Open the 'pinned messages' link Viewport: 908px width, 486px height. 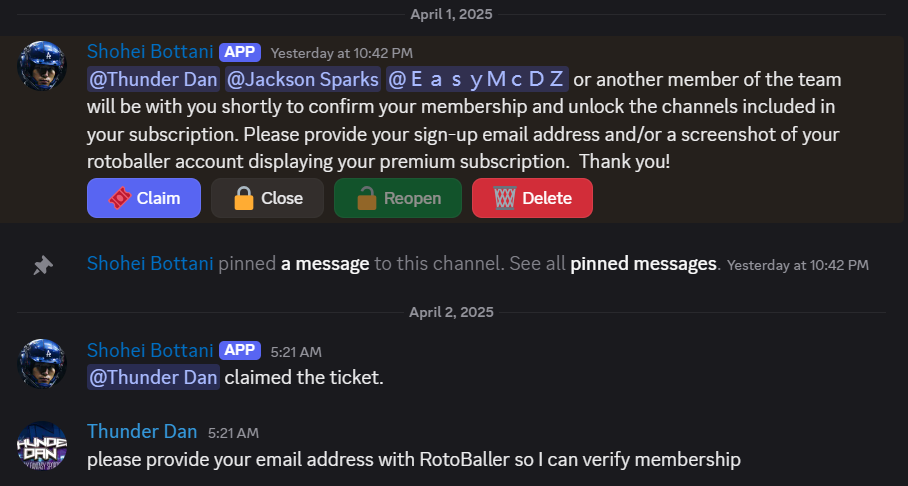643,264
